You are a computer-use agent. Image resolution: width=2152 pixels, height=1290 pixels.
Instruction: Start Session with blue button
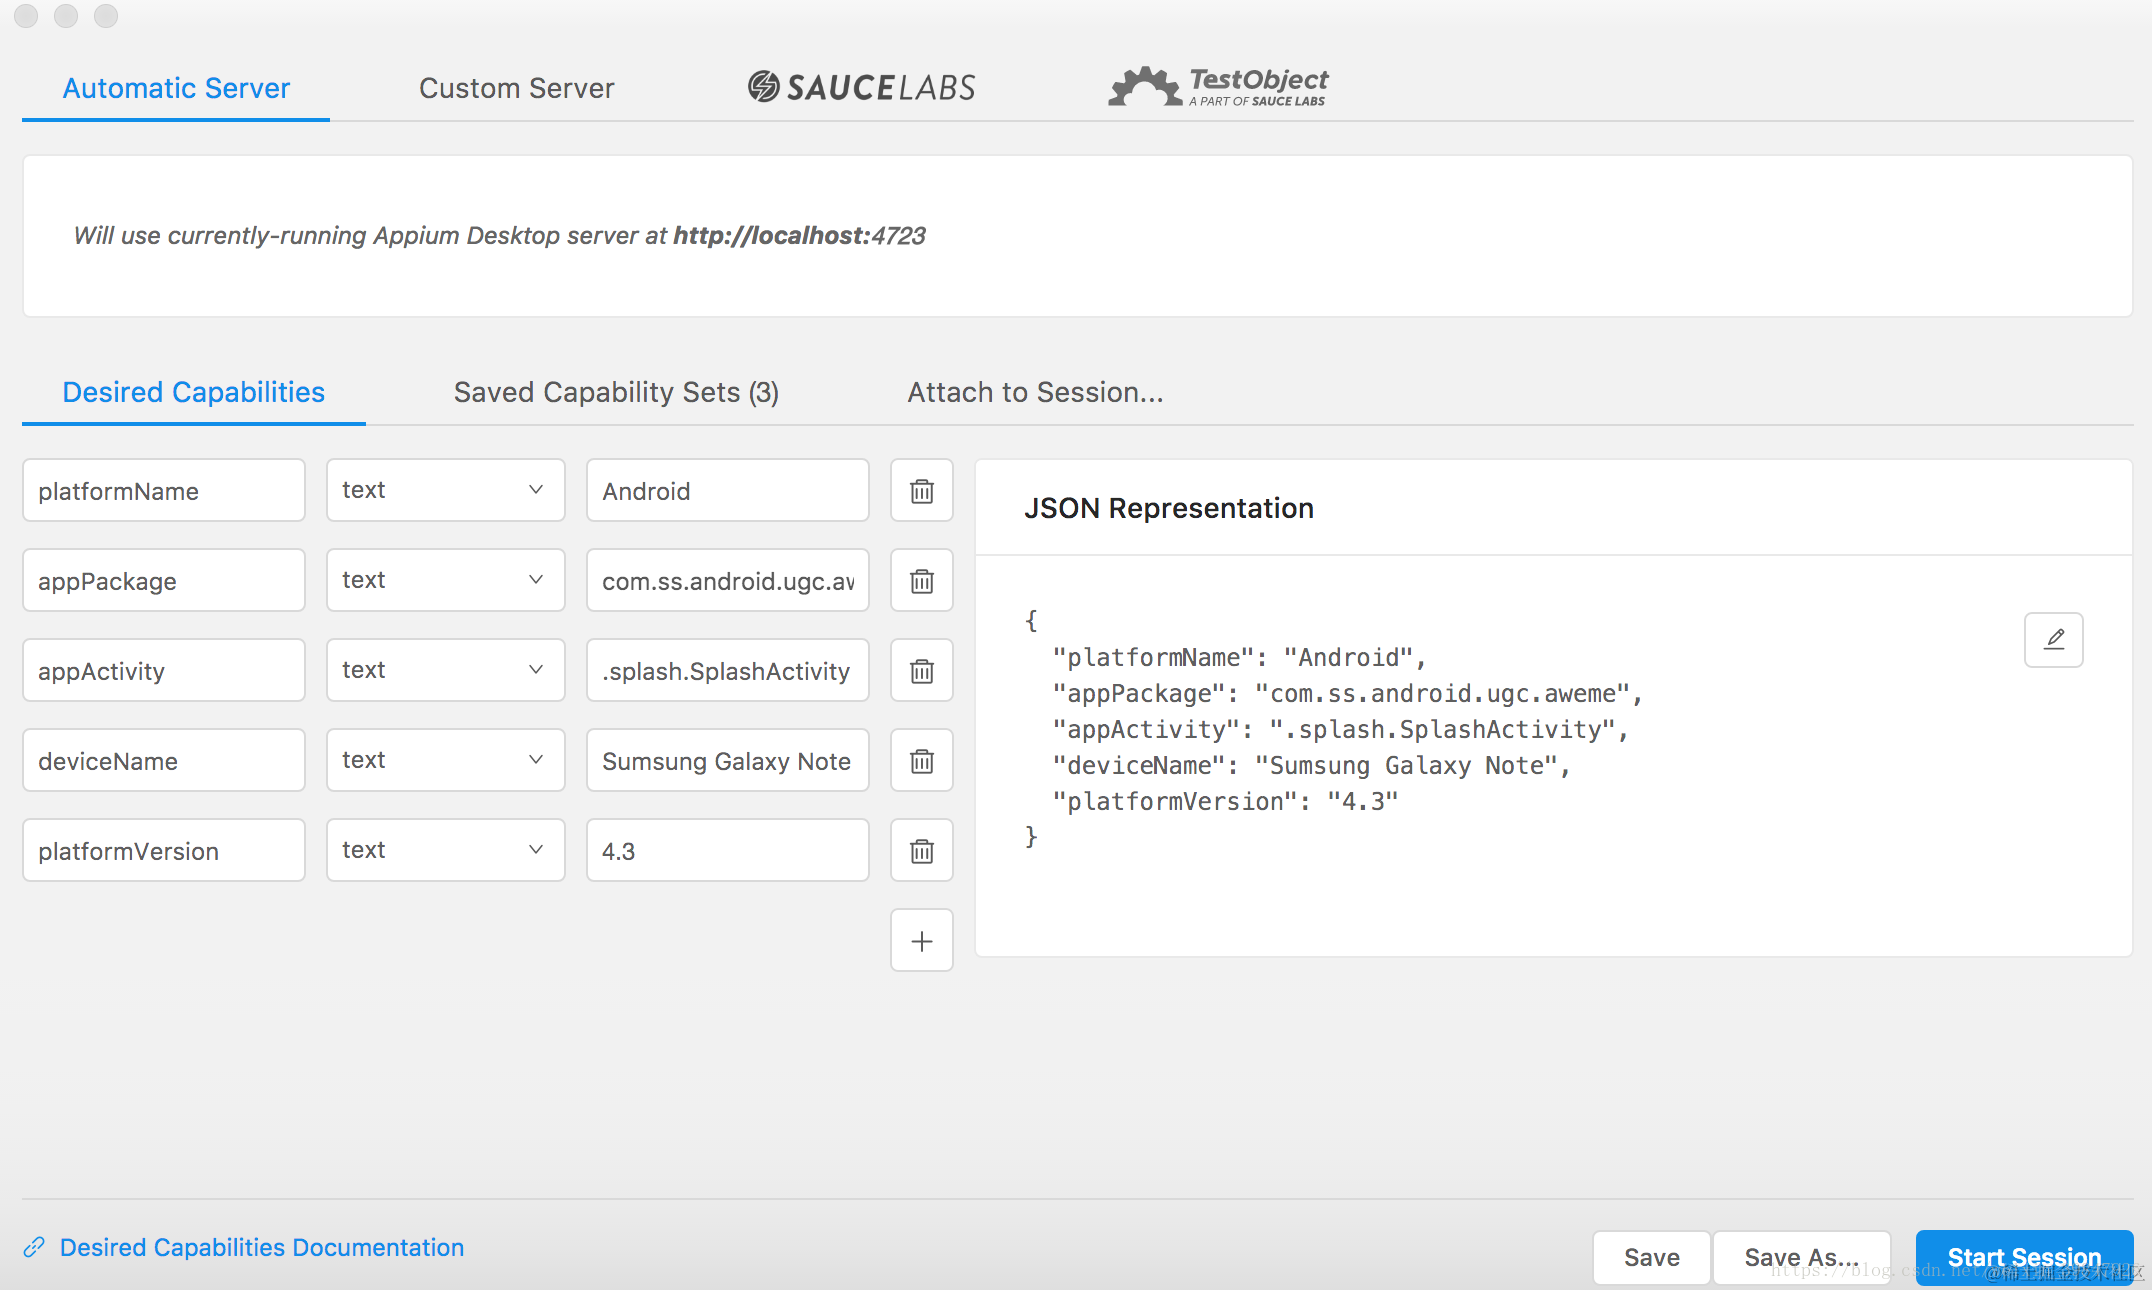point(2024,1257)
